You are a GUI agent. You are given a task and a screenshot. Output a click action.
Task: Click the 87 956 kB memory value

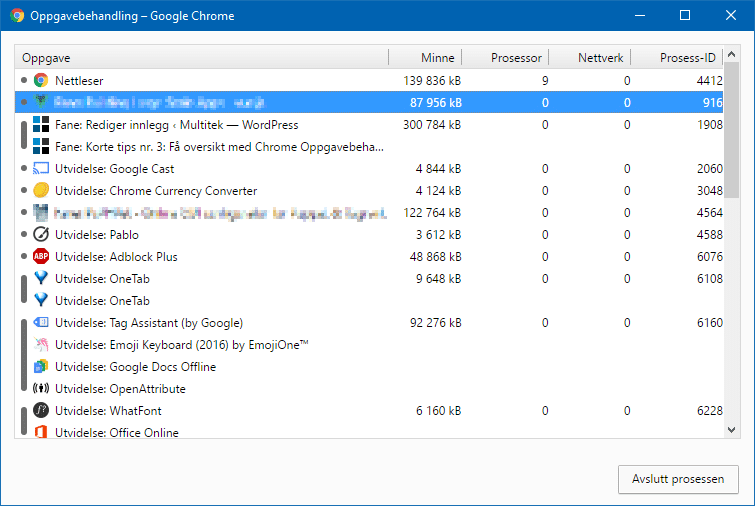(436, 103)
